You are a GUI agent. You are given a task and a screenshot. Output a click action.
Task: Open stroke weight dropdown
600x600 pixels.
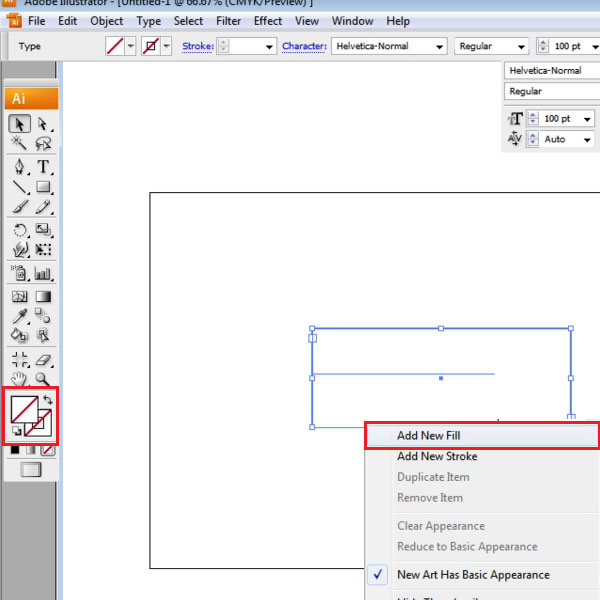click(269, 47)
